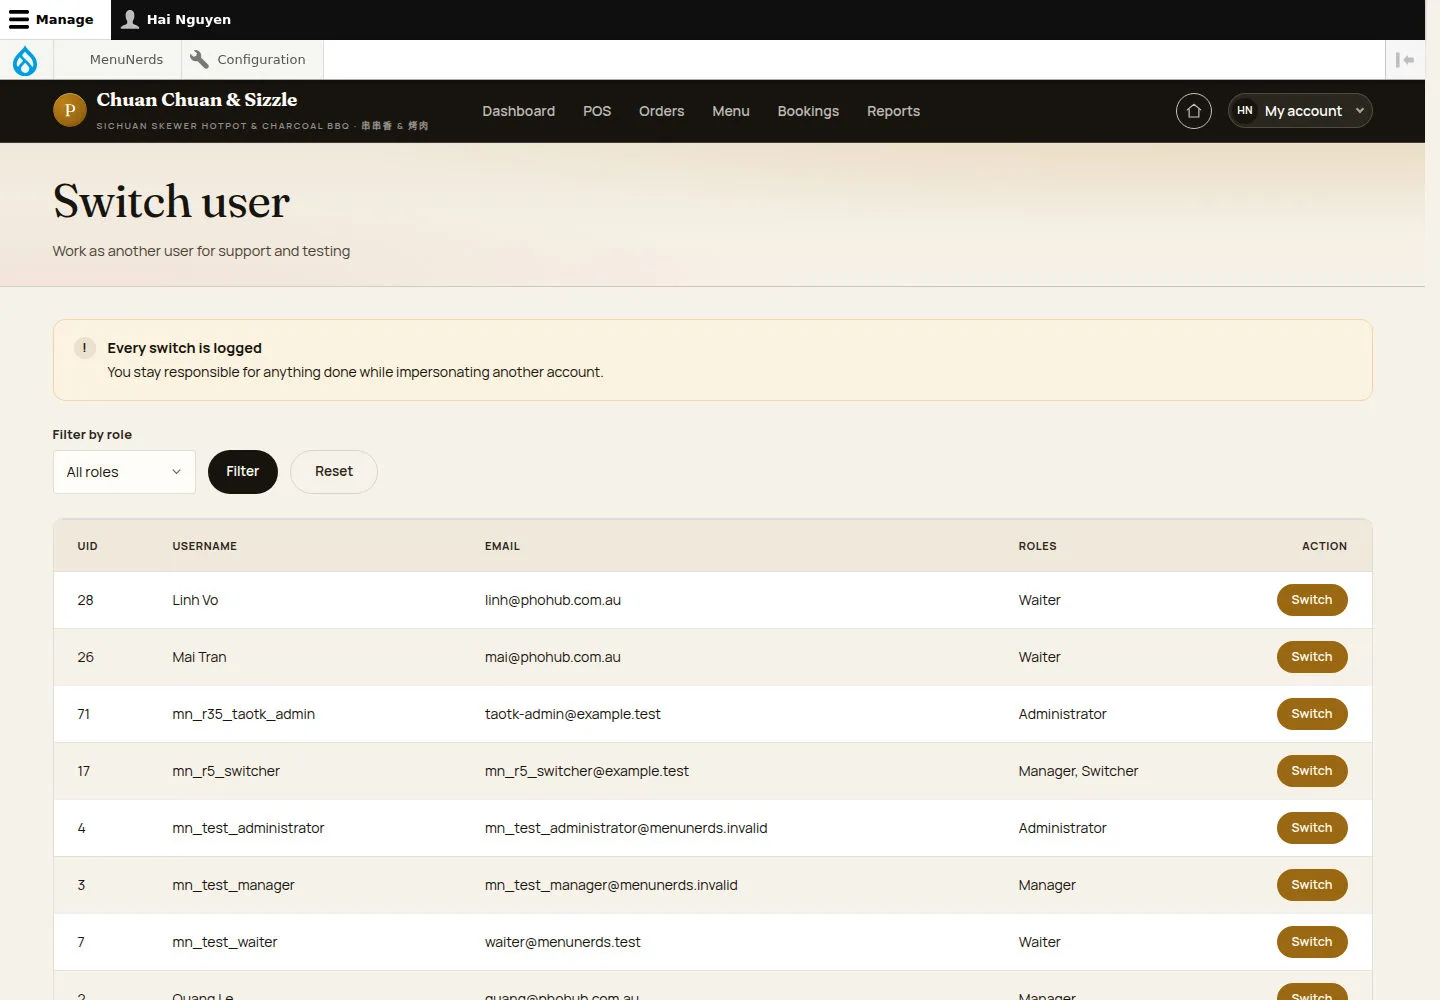1440x1000 pixels.
Task: Click the email mai@phohub.com.au
Action: pyautogui.click(x=553, y=657)
